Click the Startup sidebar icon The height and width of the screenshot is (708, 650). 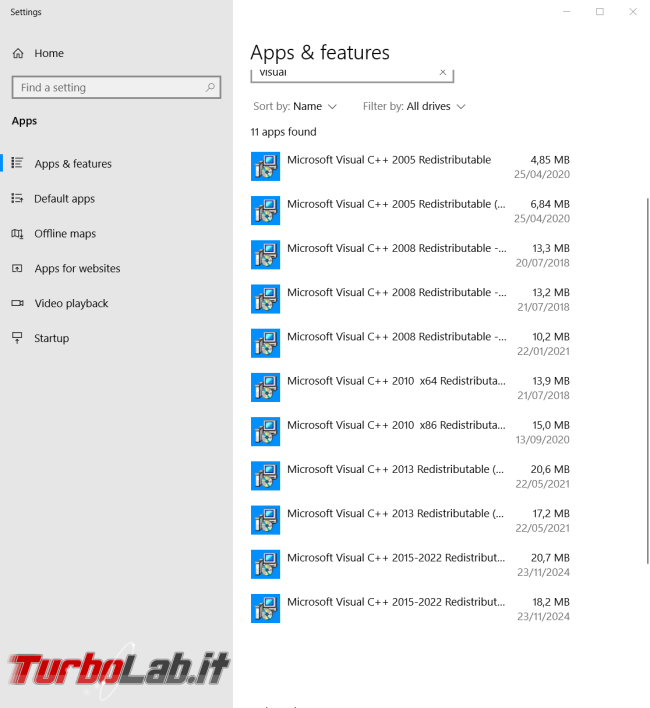[x=17, y=338]
